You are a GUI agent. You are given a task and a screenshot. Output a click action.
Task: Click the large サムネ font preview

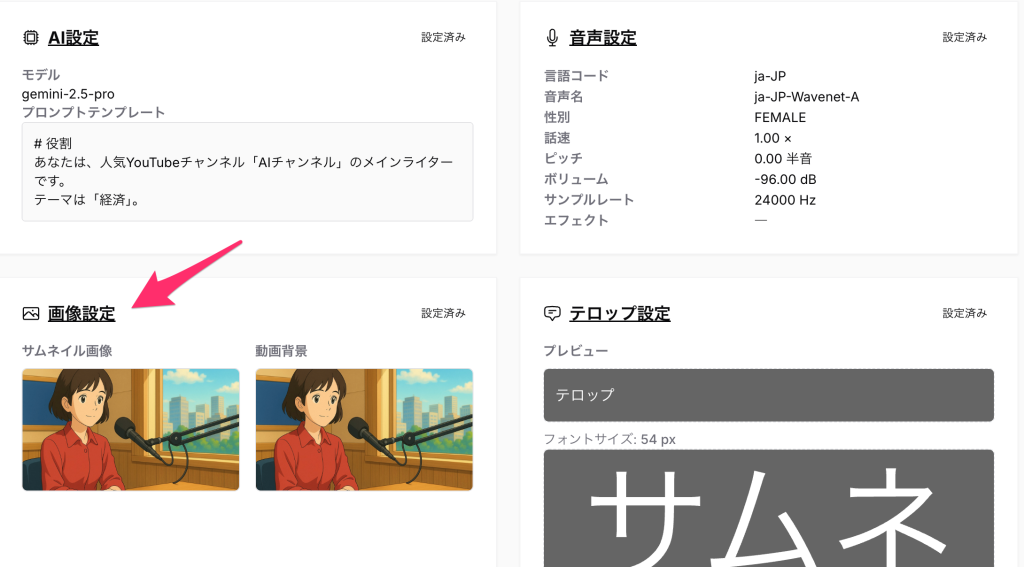coord(769,508)
